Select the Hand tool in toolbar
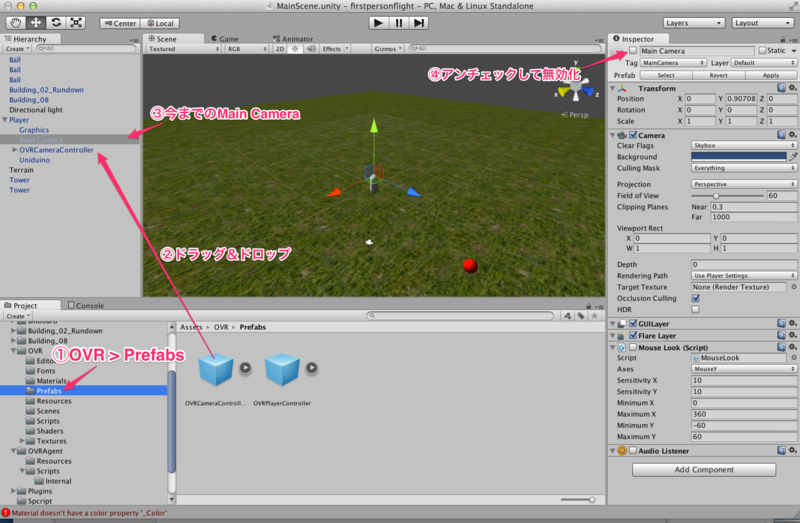800x523 pixels. (x=14, y=22)
